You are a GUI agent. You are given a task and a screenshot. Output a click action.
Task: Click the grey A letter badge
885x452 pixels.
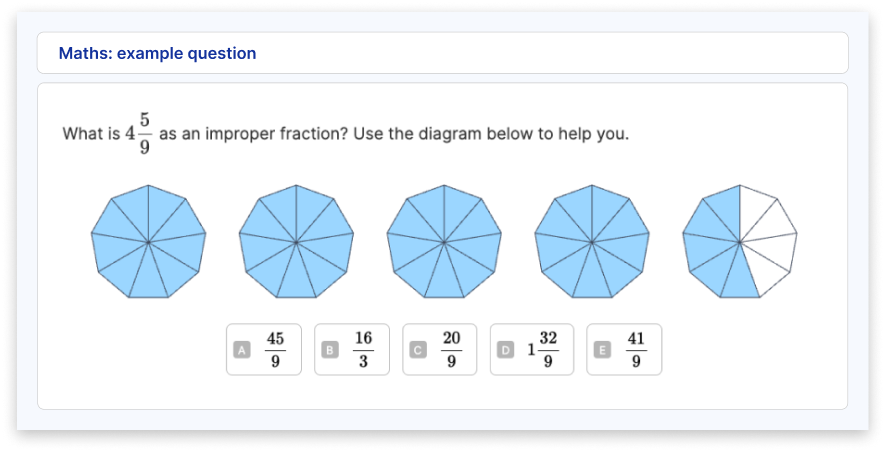tap(242, 350)
